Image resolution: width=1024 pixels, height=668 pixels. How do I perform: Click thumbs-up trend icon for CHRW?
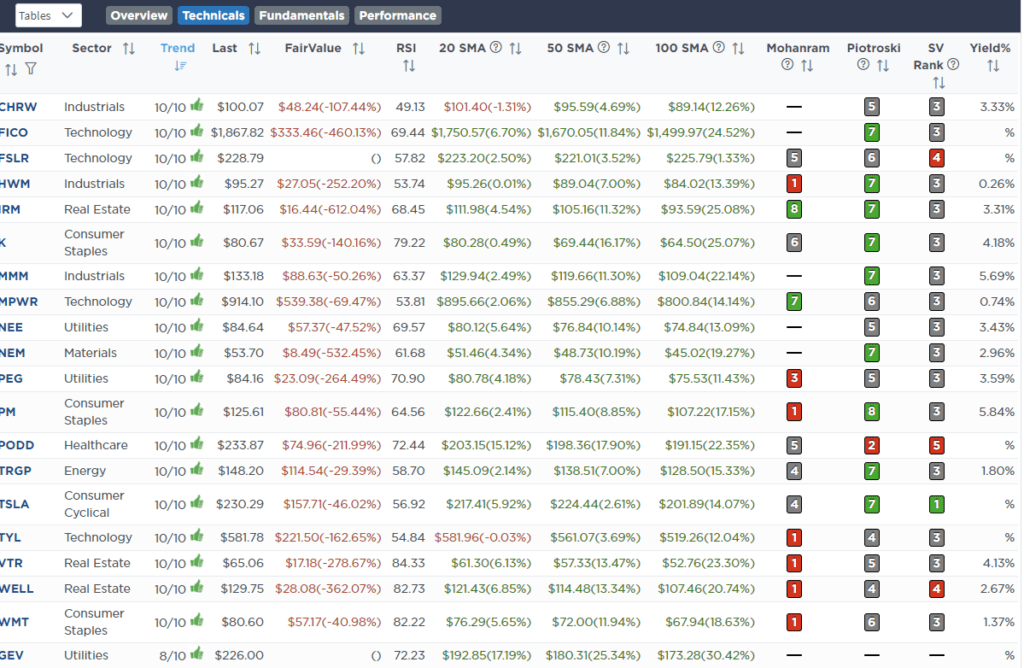[x=197, y=106]
